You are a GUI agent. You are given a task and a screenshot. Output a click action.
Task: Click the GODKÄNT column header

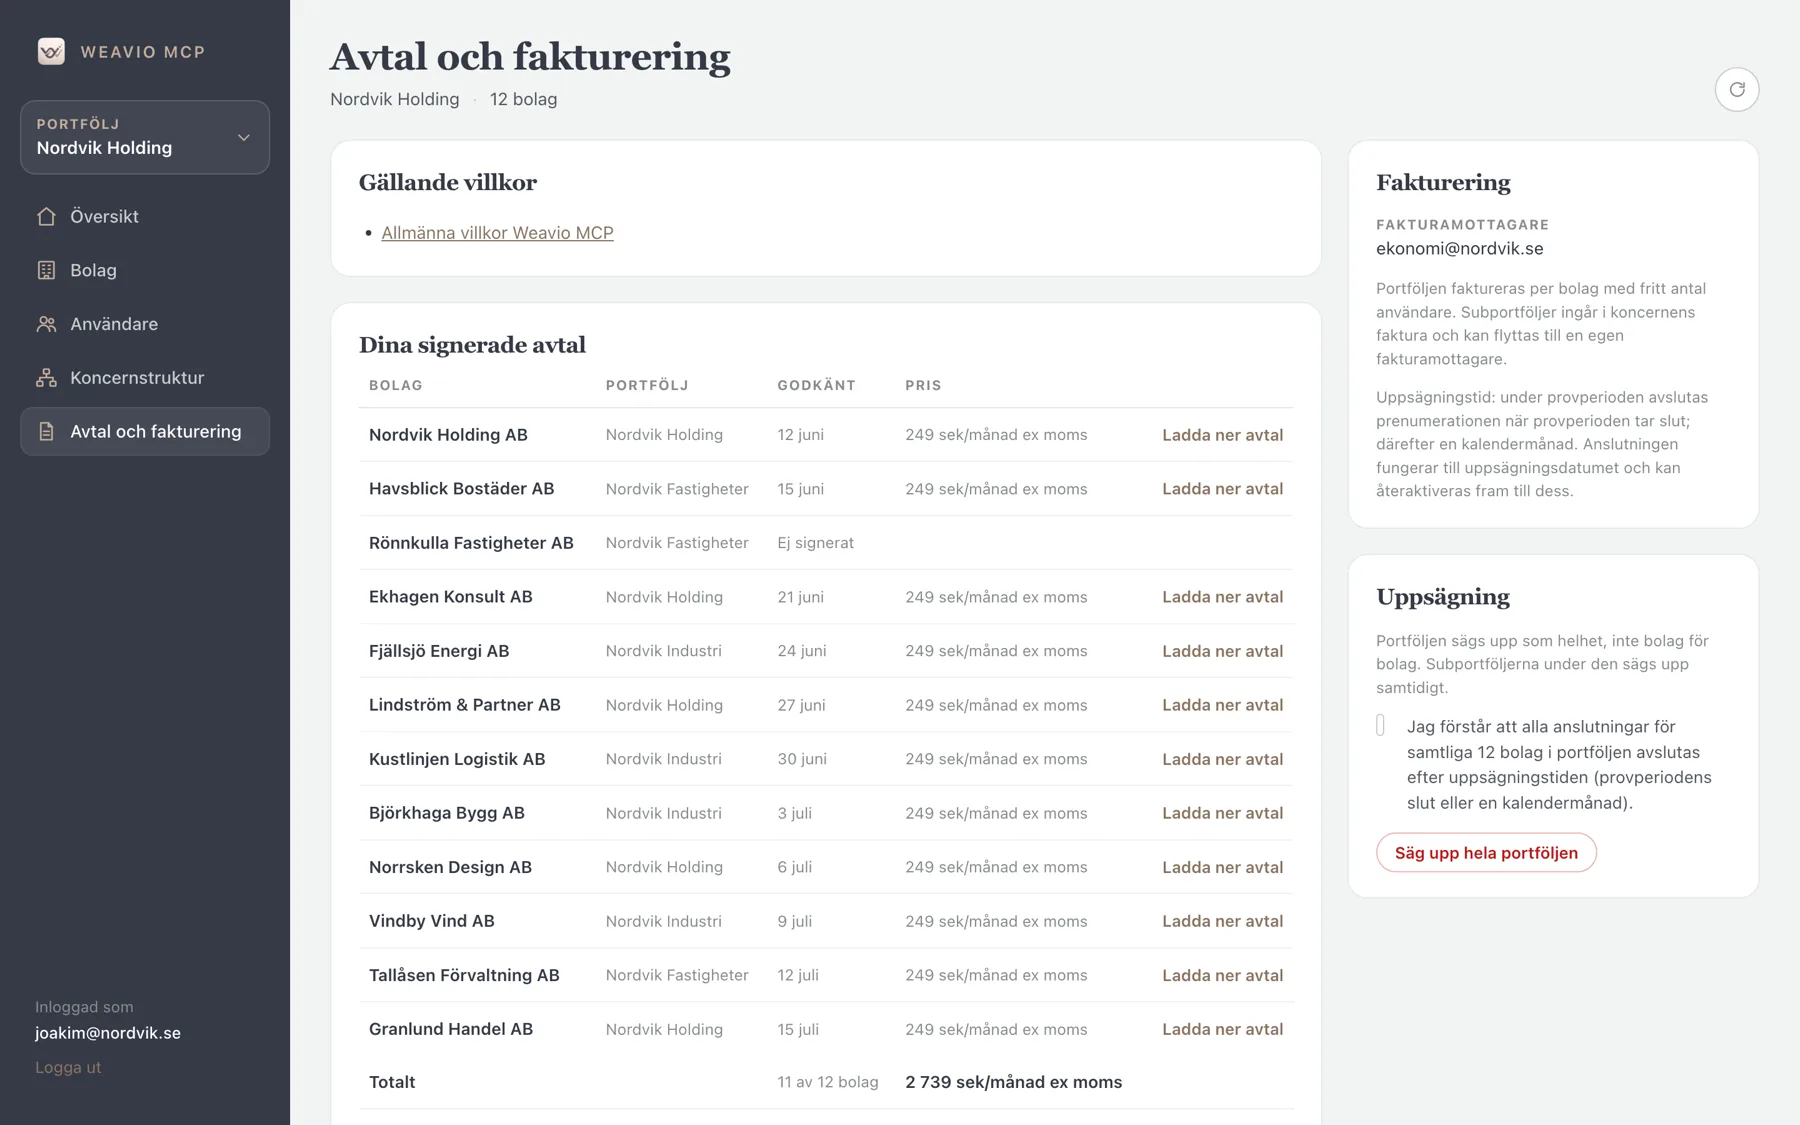point(816,385)
